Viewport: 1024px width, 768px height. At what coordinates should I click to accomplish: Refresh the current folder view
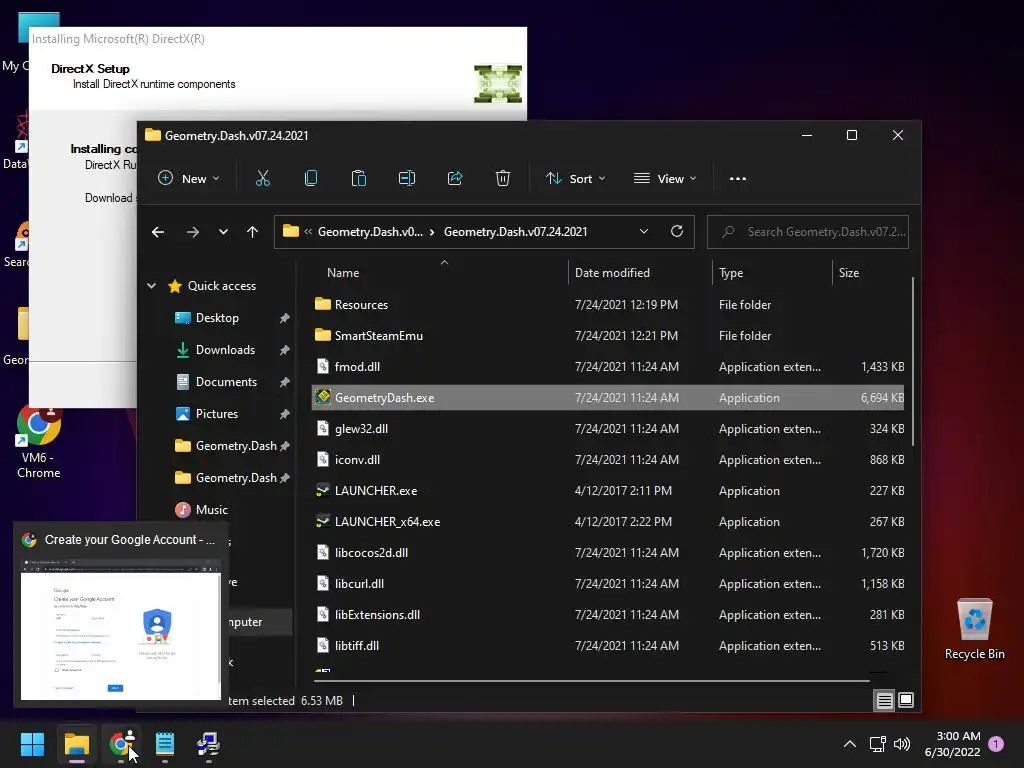pyautogui.click(x=677, y=231)
